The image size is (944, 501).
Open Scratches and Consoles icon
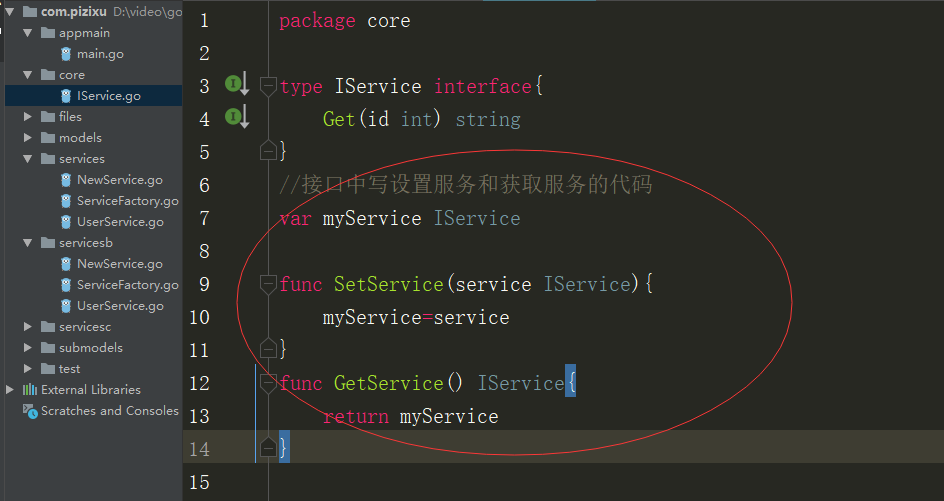30,411
